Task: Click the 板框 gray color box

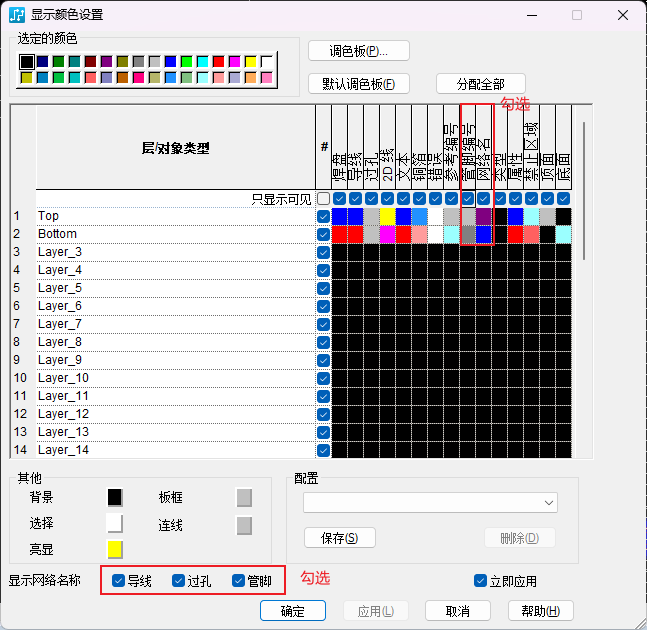Action: click(x=244, y=497)
